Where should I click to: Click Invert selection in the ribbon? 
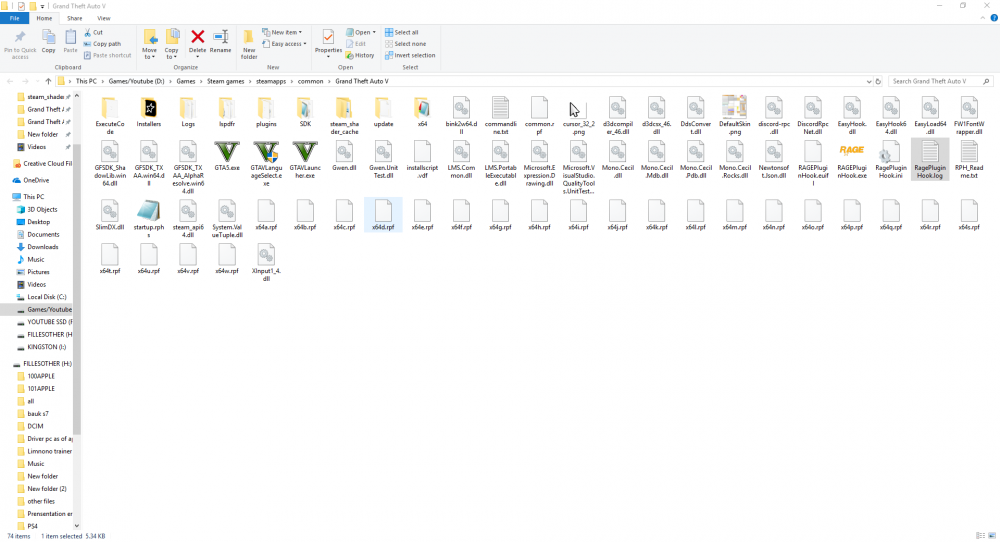[x=411, y=55]
